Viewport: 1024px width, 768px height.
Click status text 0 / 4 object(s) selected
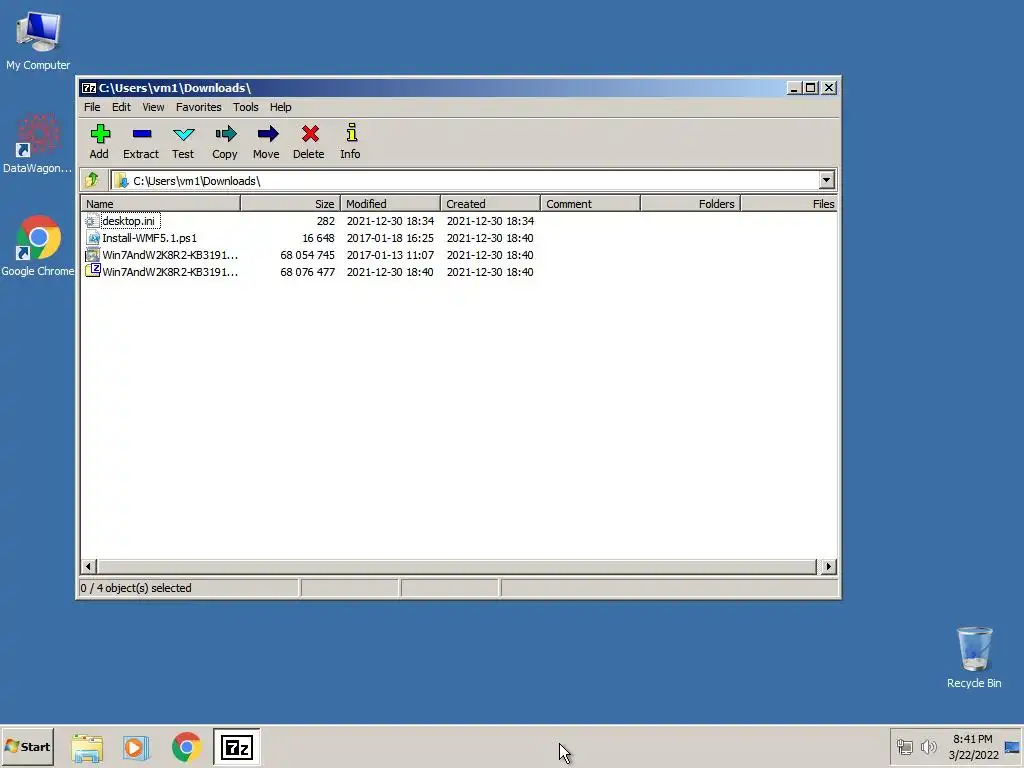[136, 588]
